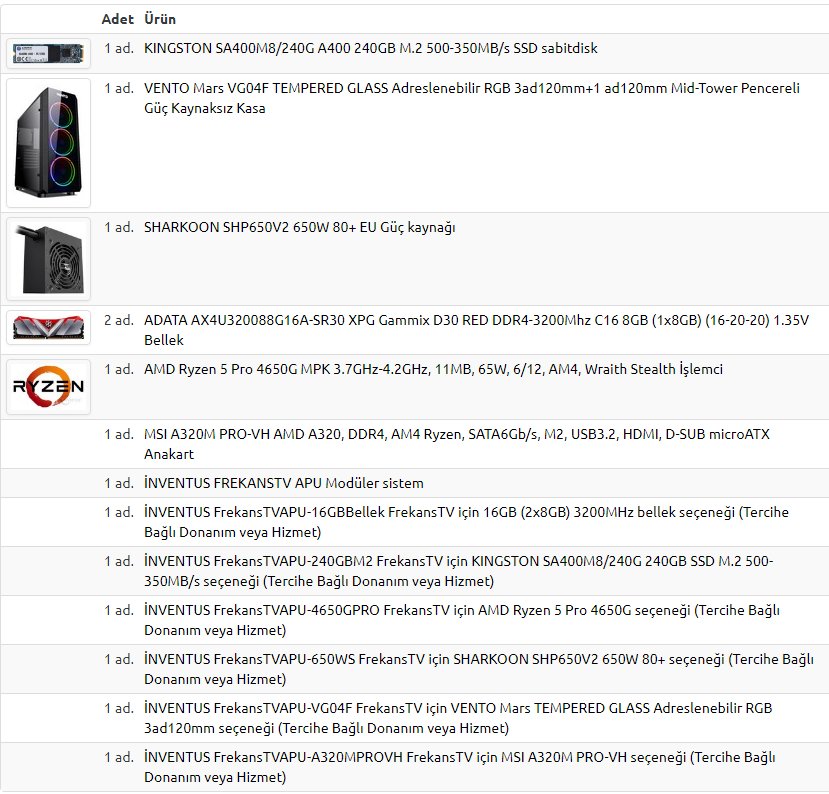Click the AMD Ryzen 5 Pro 4650G MPK product name
The image size is (829, 794).
tap(433, 369)
